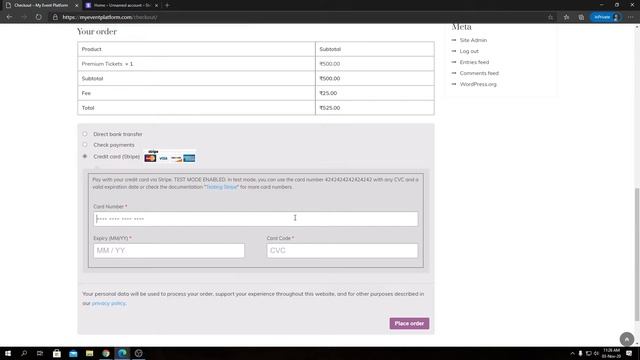Open the favorites list icon
640x360 pixels.
pyautogui.click(x=566, y=17)
